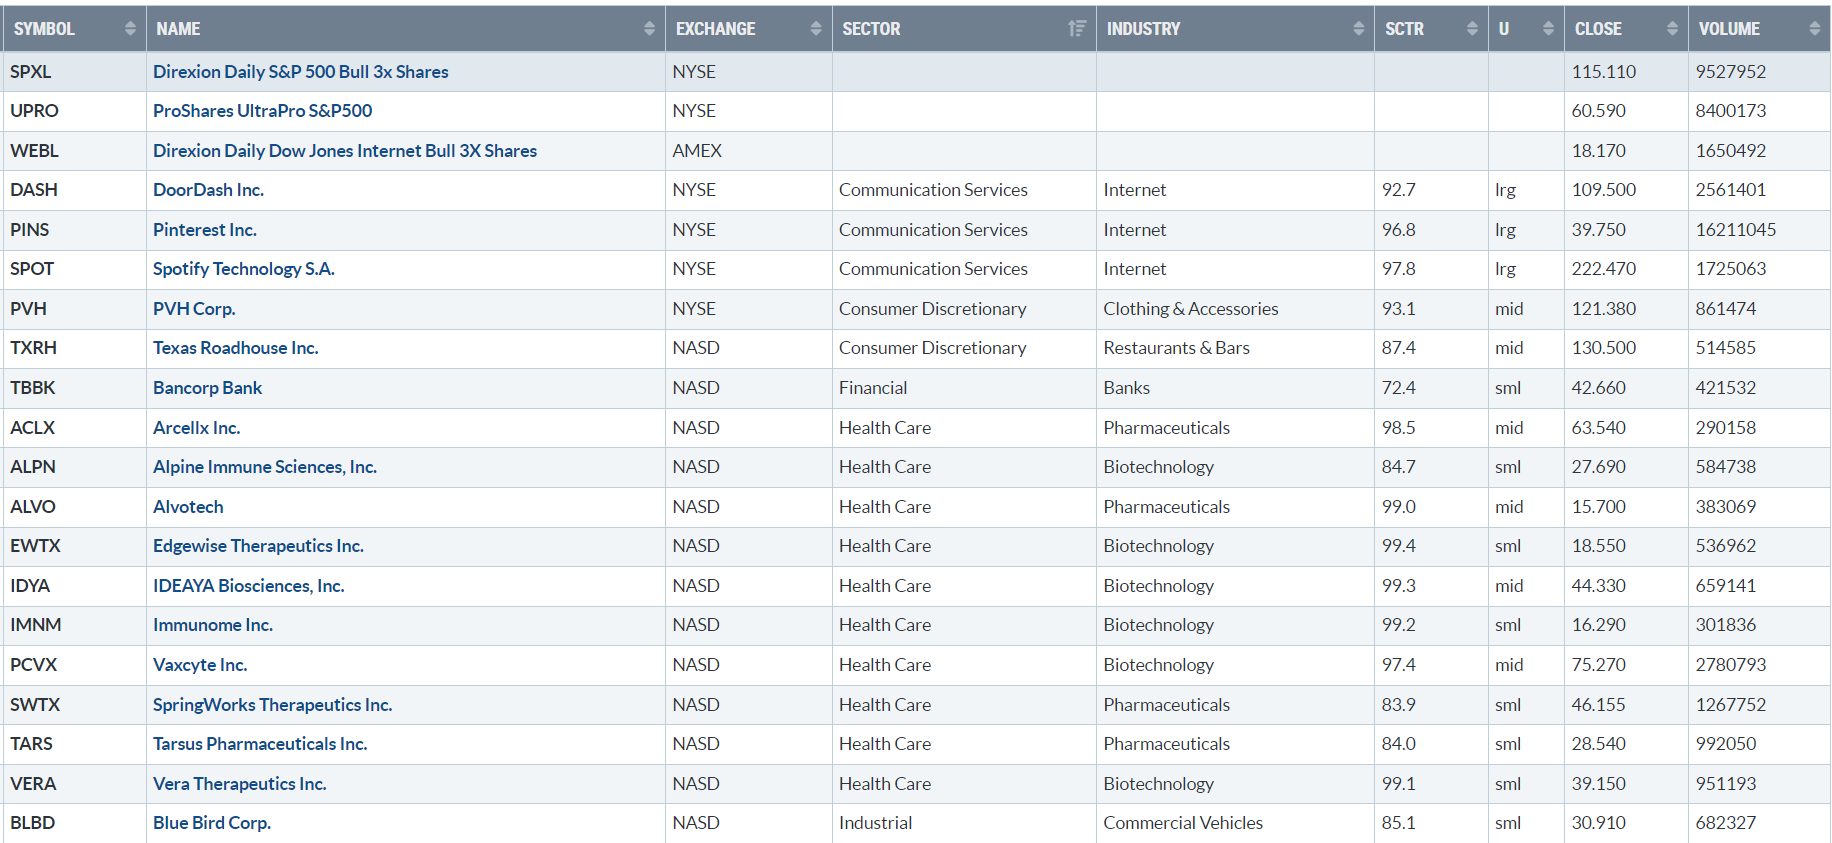Open Spotify Technology S.A. chart link
The height and width of the screenshot is (843, 1832).
(x=243, y=269)
